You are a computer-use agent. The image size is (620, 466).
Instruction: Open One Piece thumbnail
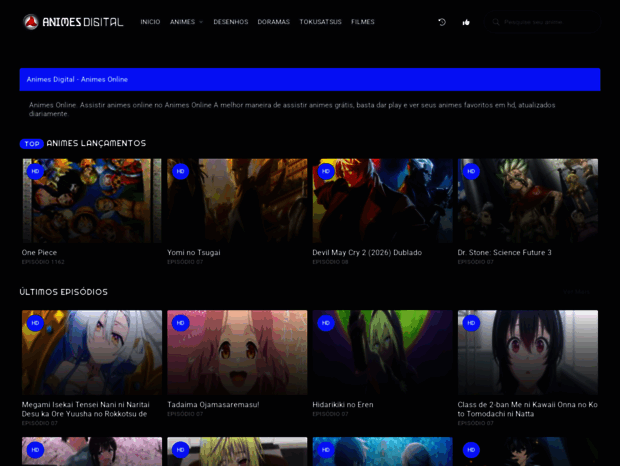pos(92,200)
